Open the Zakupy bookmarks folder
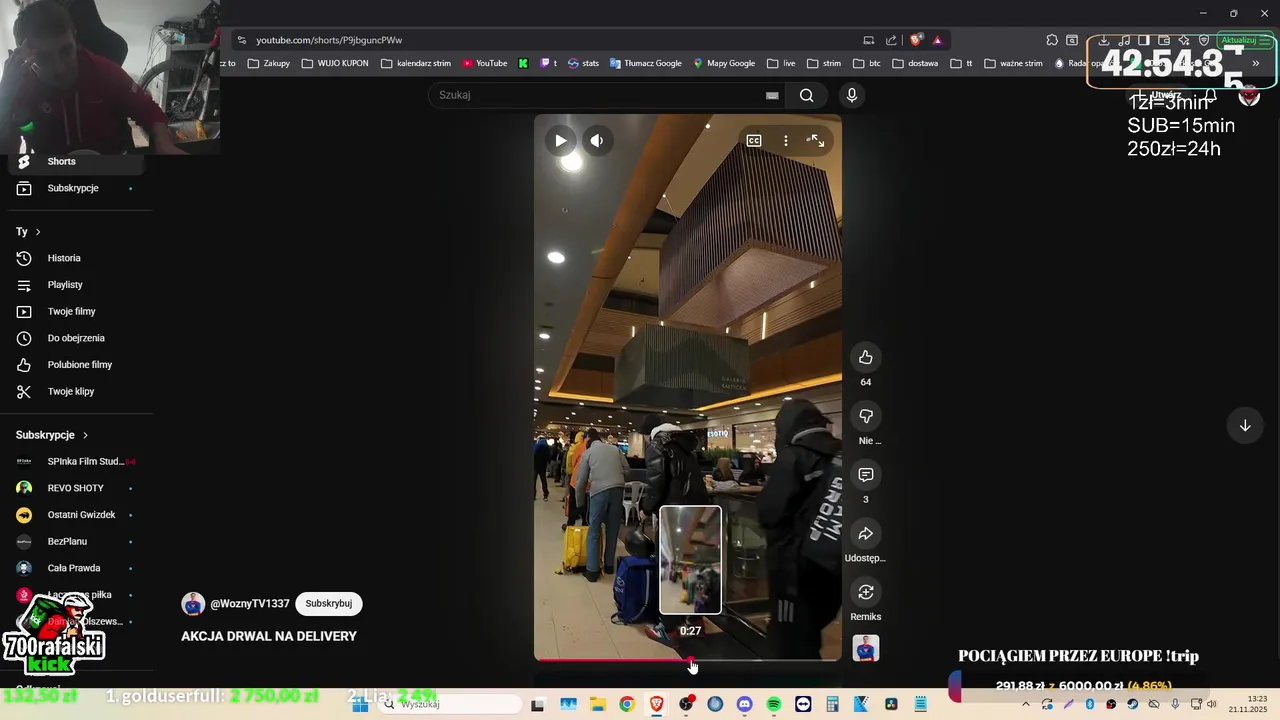 (269, 63)
